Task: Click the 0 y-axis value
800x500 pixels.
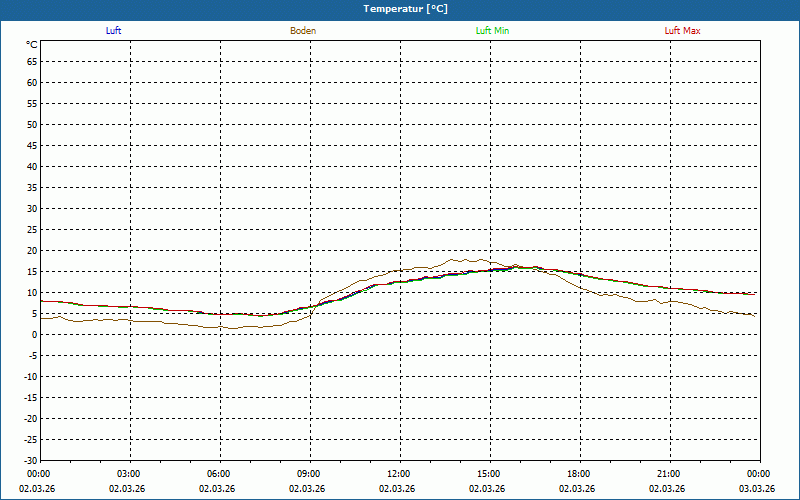Action: (x=35, y=335)
